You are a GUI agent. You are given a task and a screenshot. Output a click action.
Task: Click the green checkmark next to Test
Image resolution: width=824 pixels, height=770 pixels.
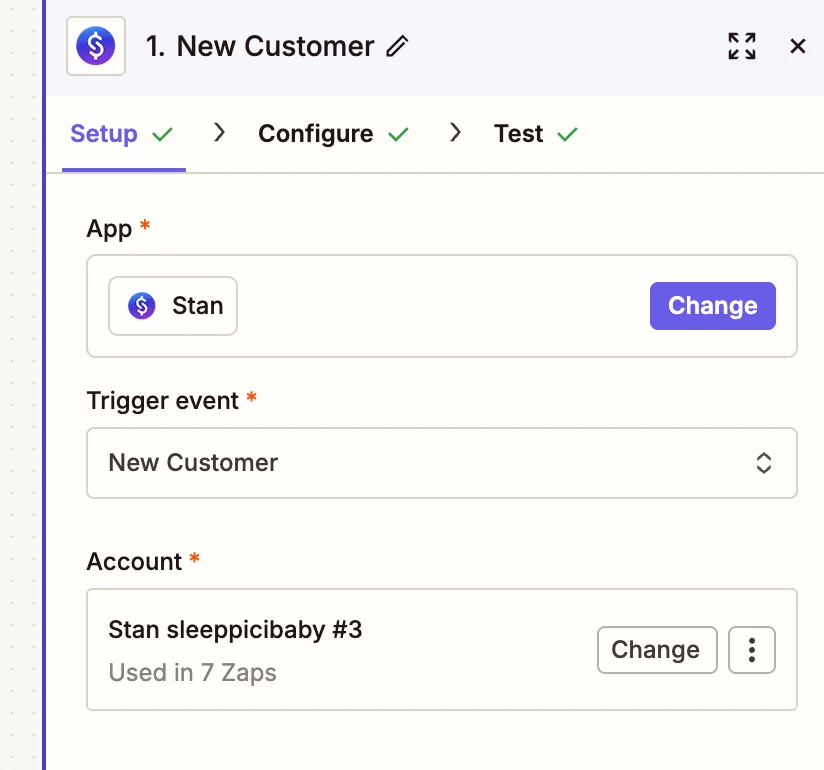coord(567,134)
